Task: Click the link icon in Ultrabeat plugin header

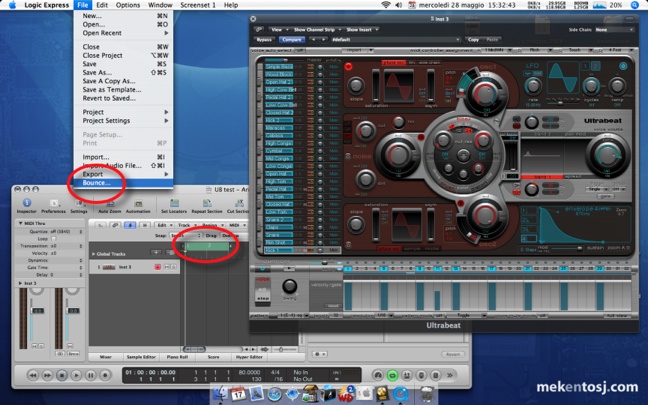Action: (259, 30)
